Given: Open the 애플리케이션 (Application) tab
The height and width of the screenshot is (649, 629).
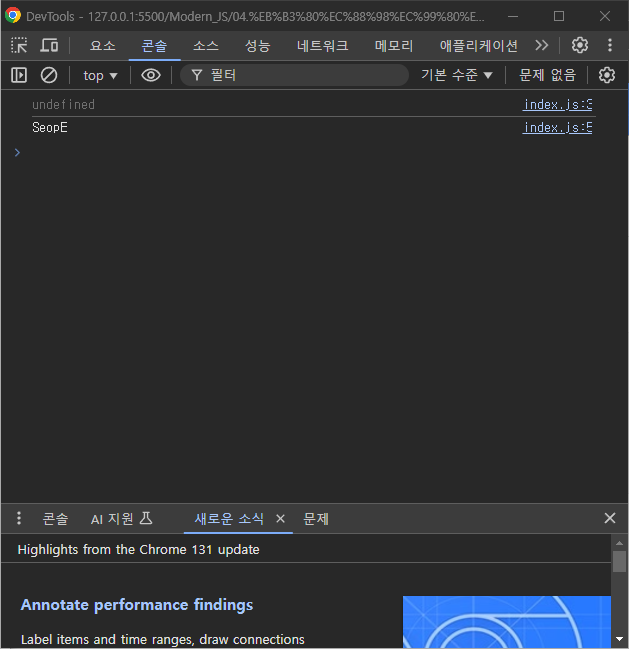Looking at the screenshot, I should (478, 46).
